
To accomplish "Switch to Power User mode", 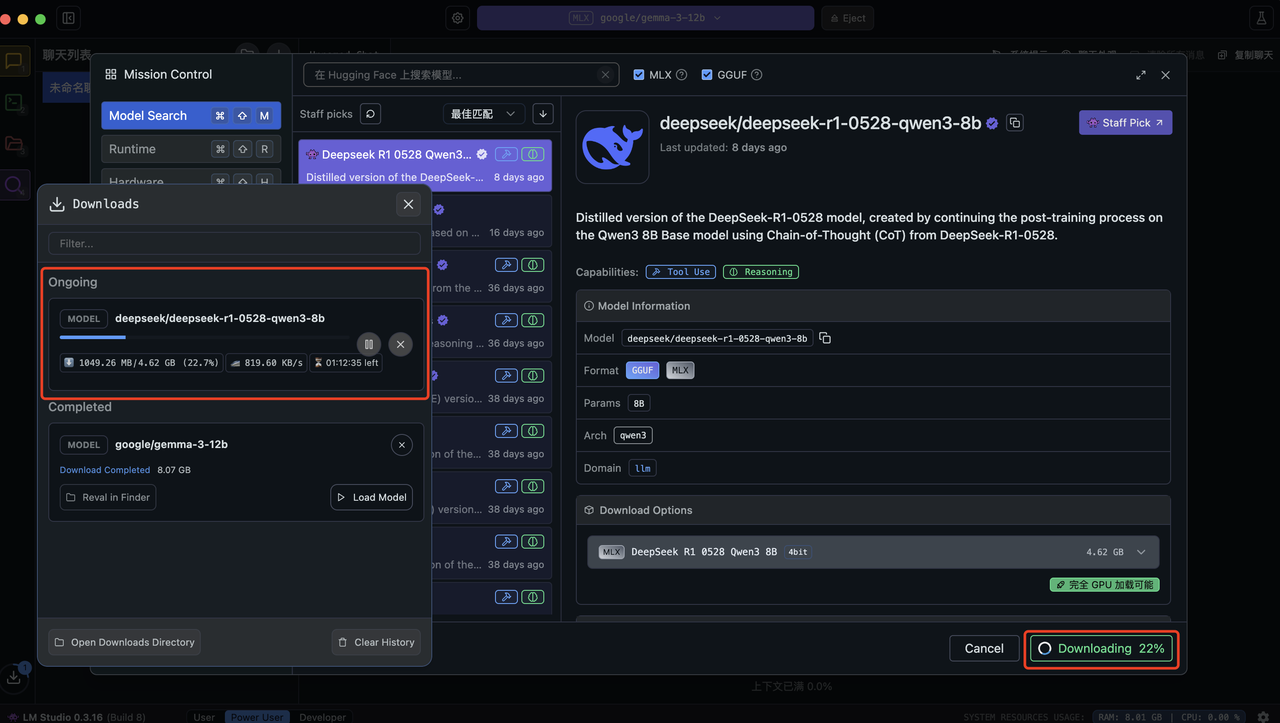I will (257, 717).
